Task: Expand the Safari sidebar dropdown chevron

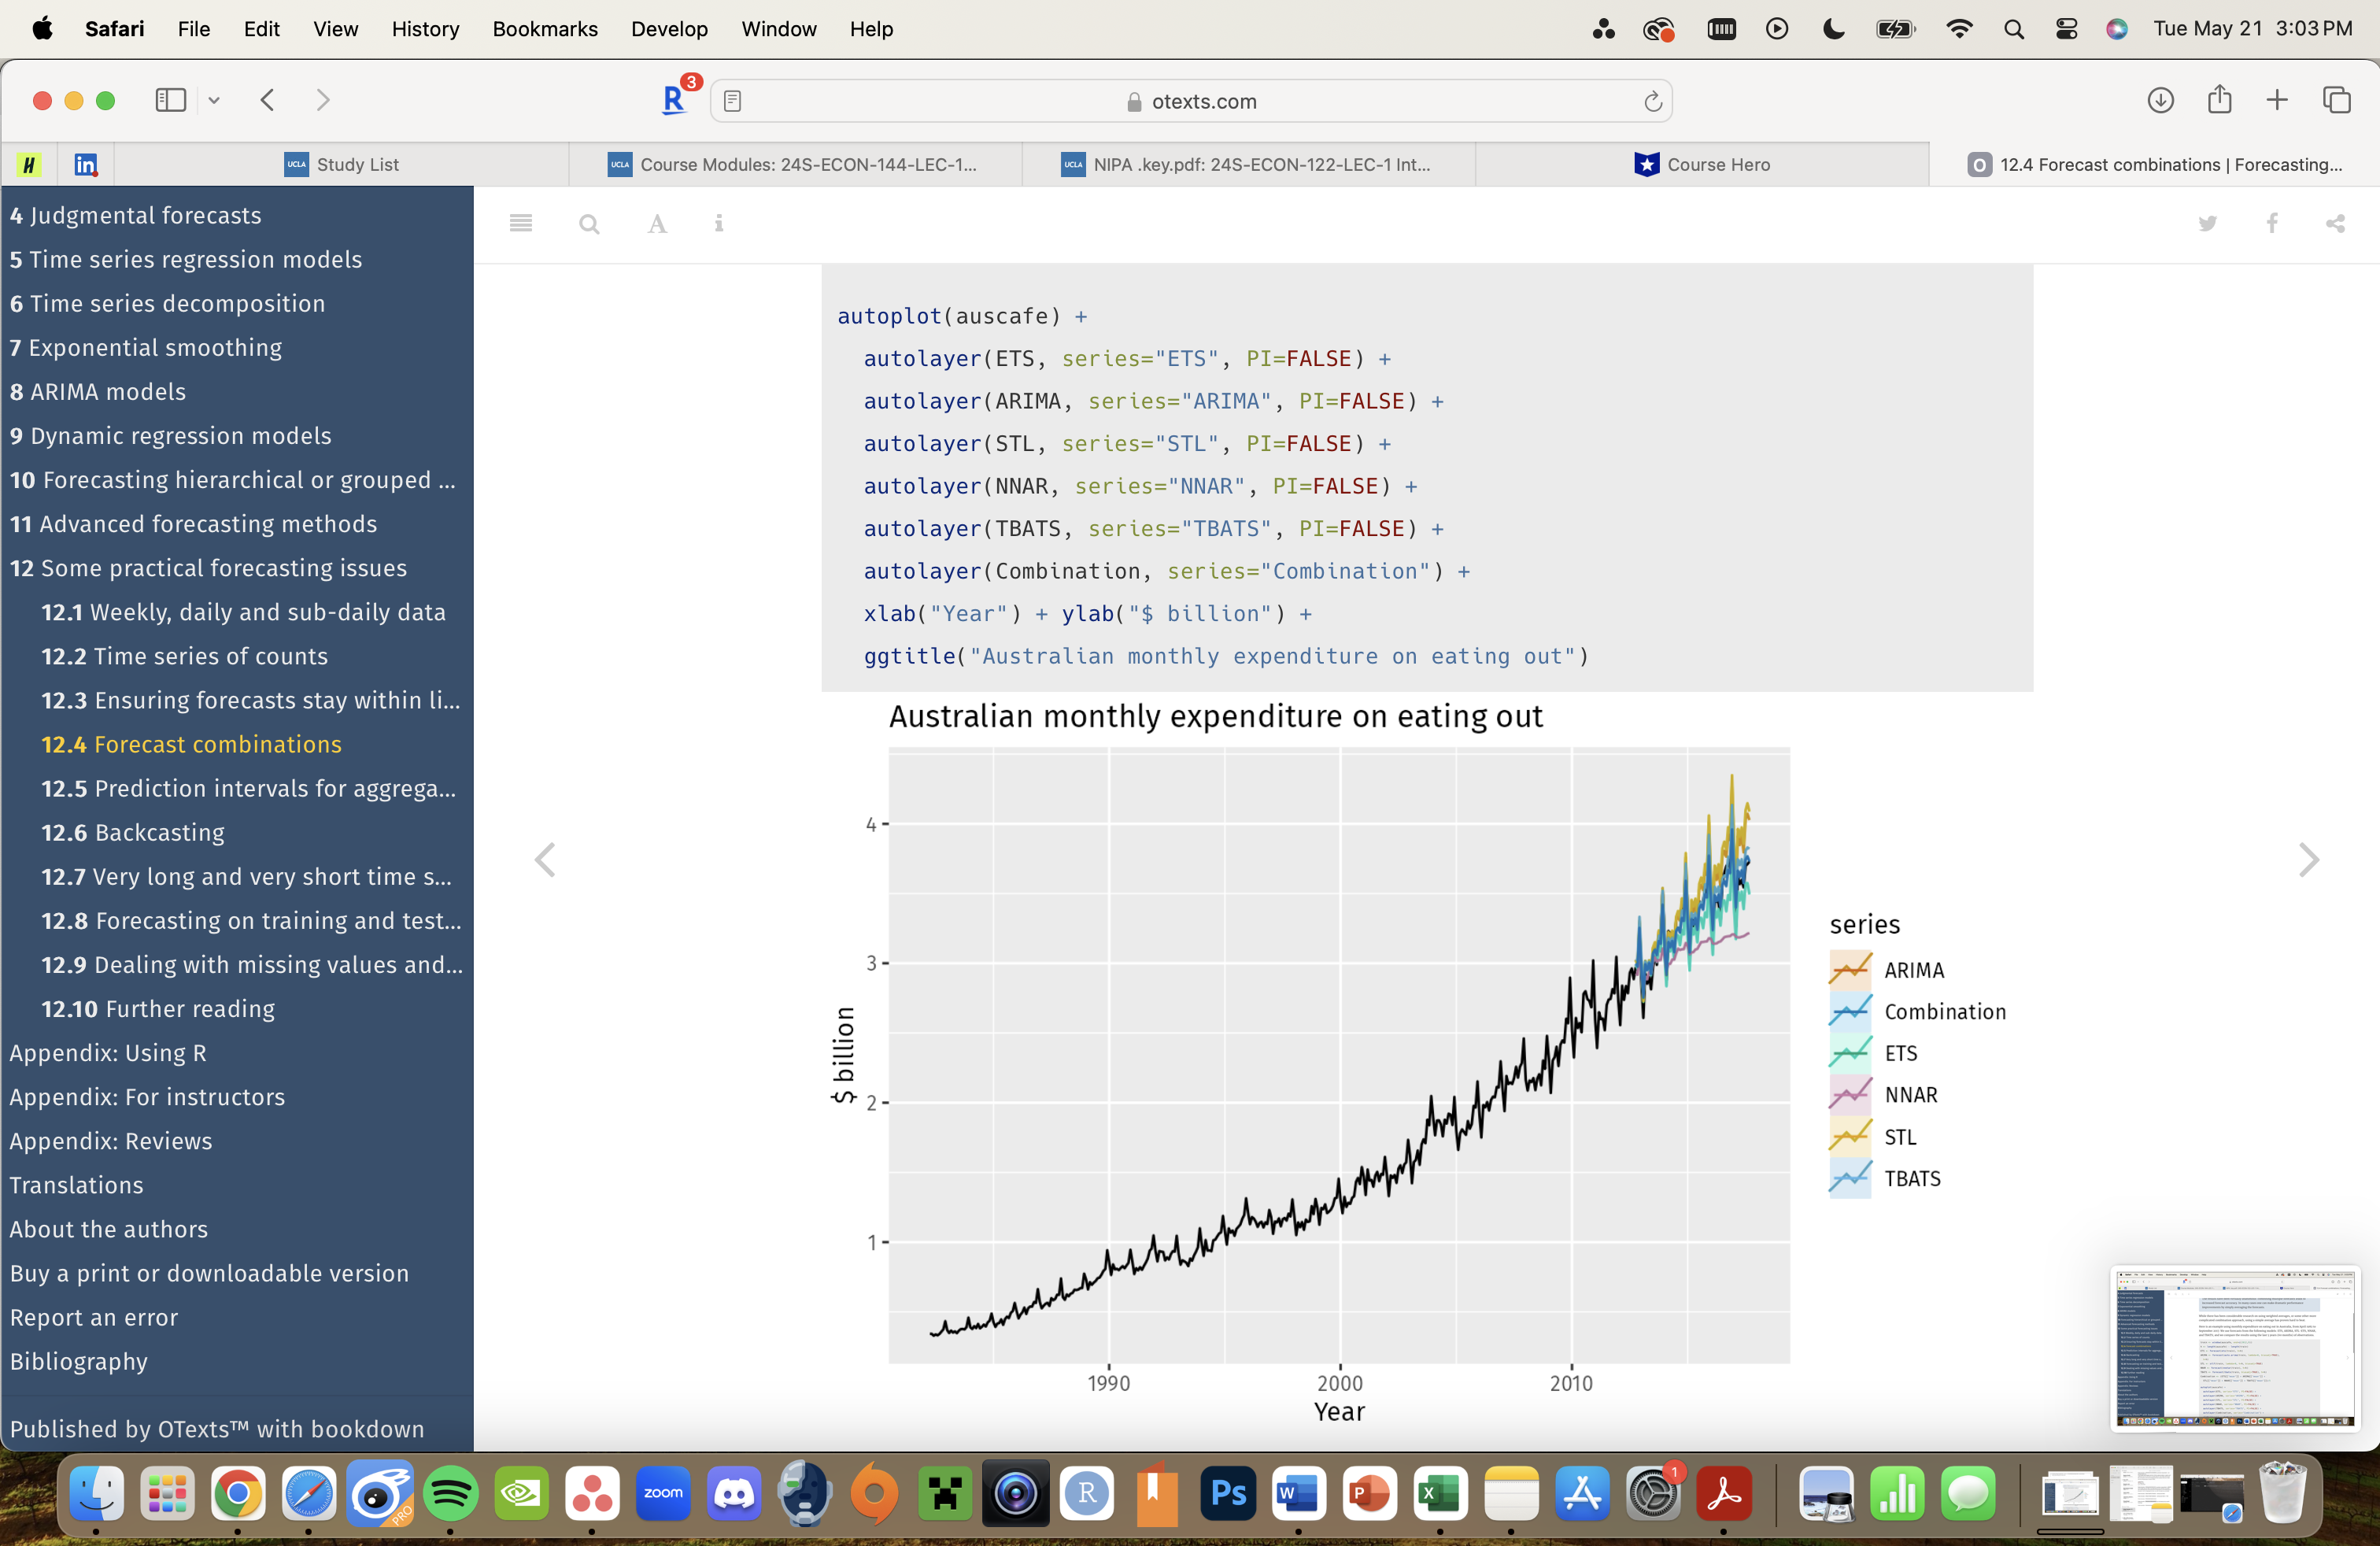Action: (x=214, y=100)
